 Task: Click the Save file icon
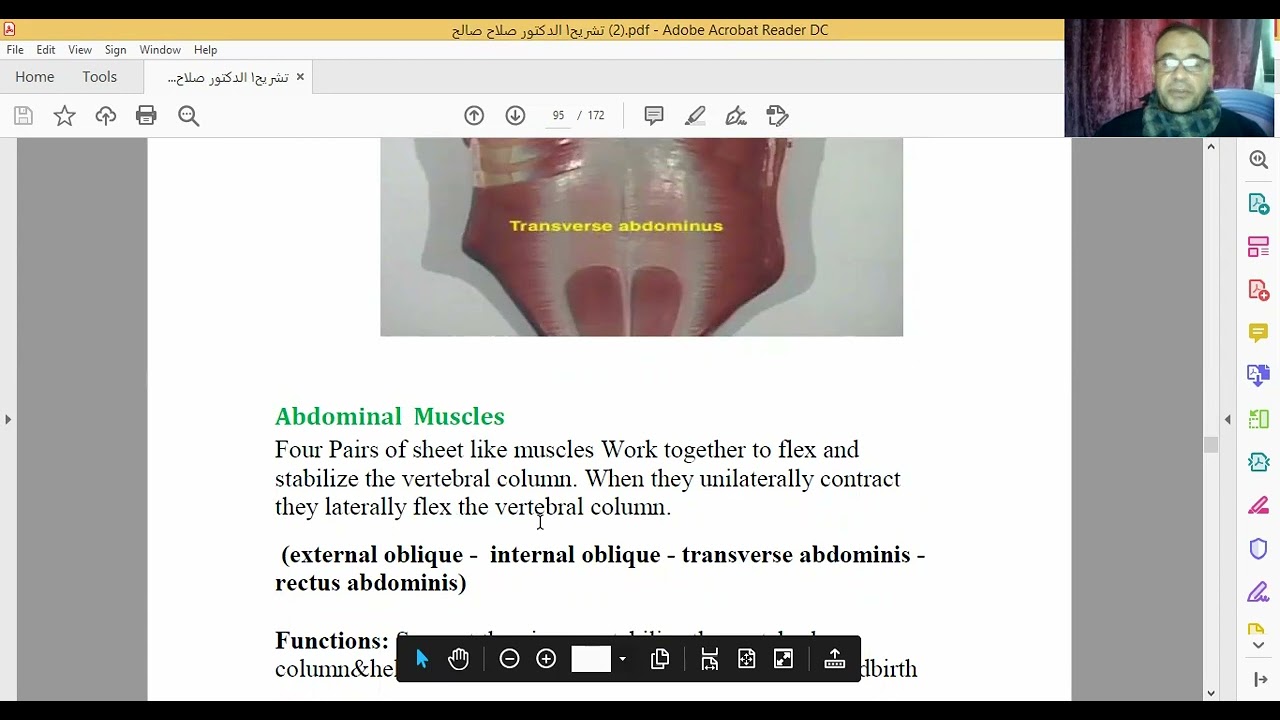[x=23, y=116]
